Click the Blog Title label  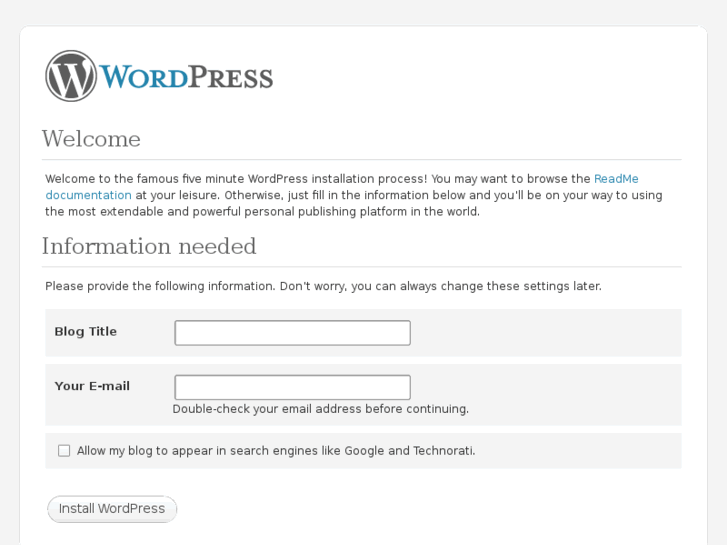pos(85,332)
